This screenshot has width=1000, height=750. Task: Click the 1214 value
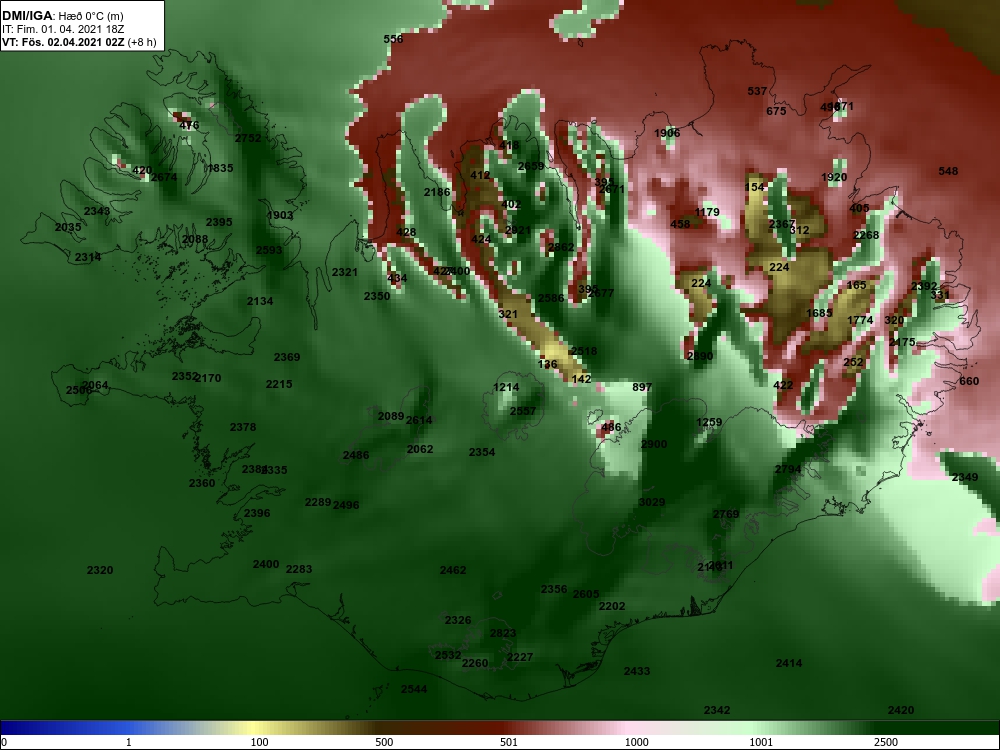506,388
